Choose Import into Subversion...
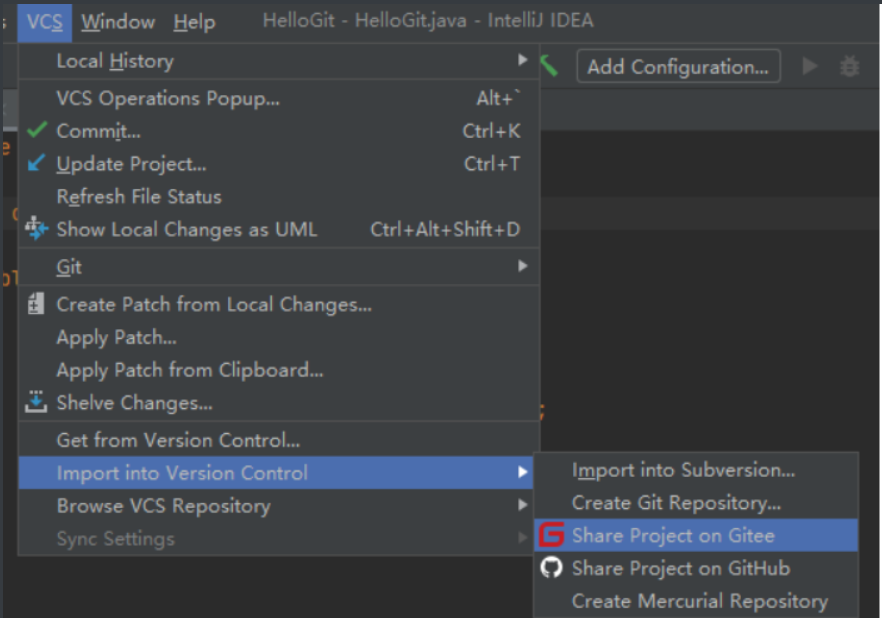Screen dimensions: 882x618 click(x=696, y=470)
